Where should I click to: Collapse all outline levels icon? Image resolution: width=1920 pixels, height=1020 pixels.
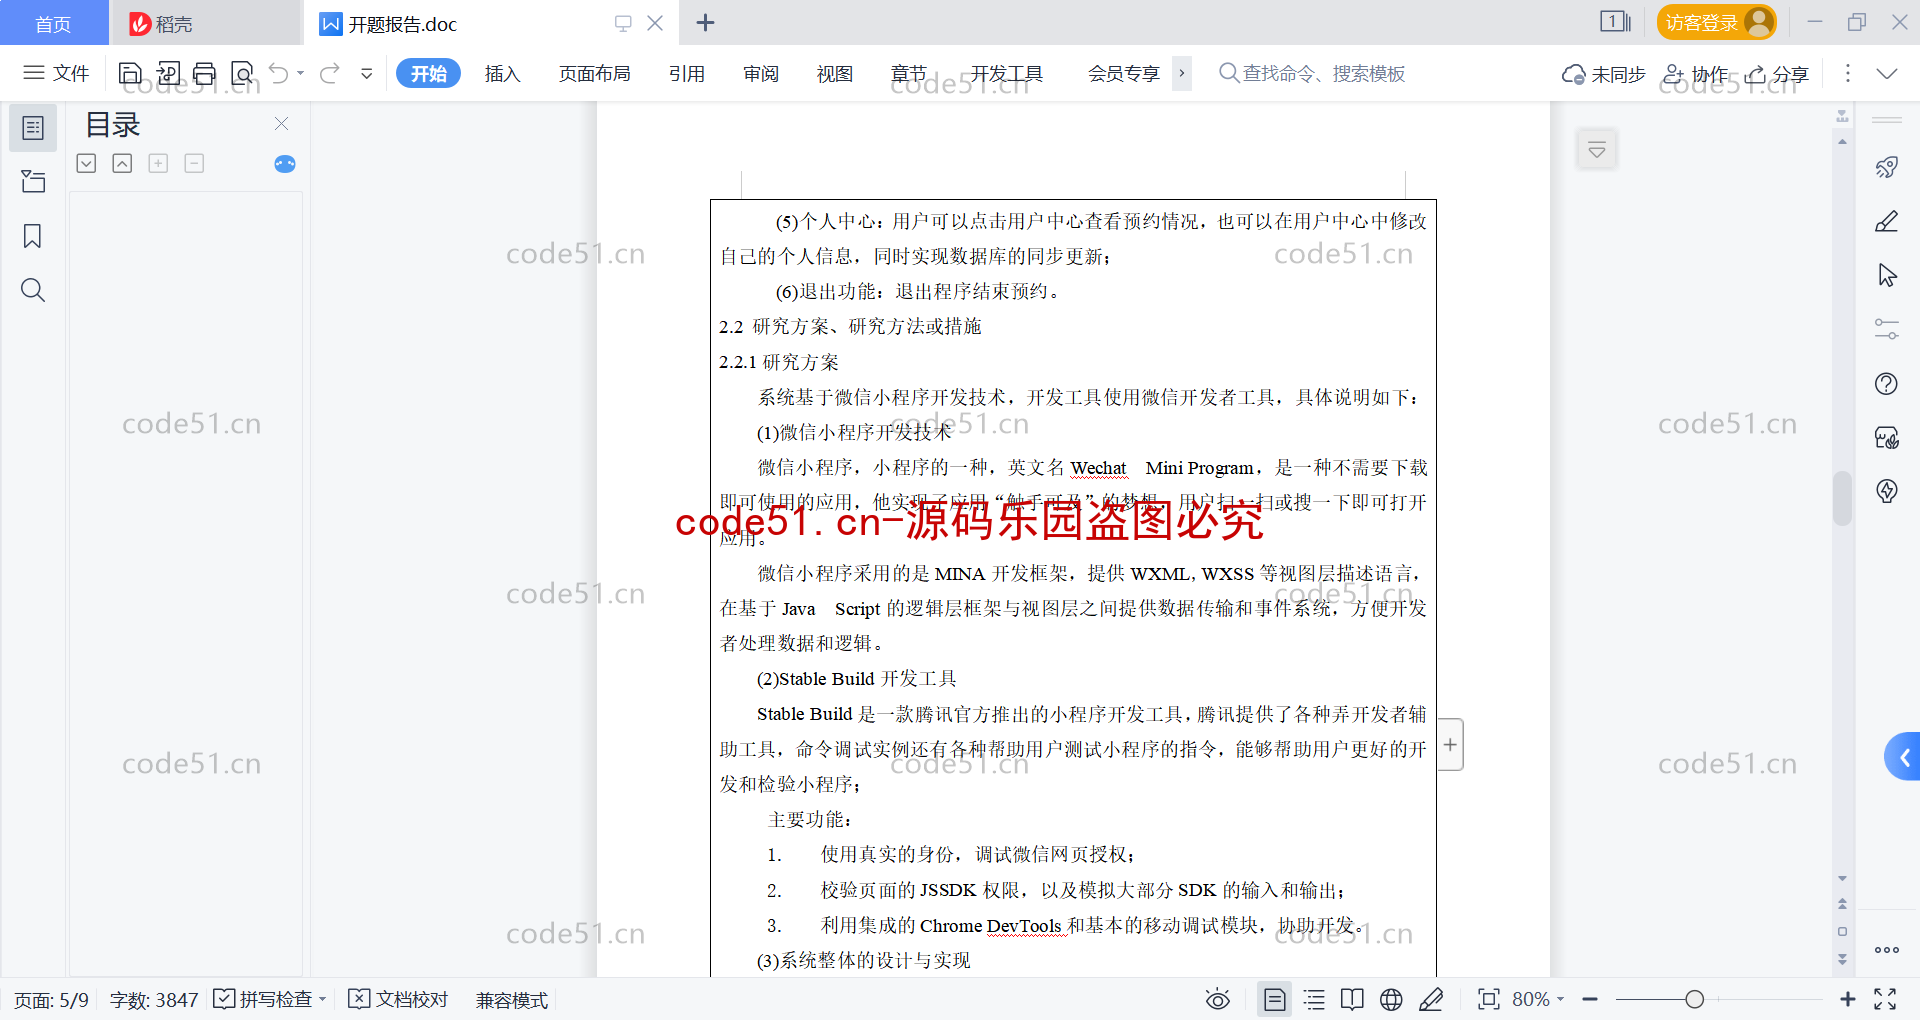[x=122, y=163]
